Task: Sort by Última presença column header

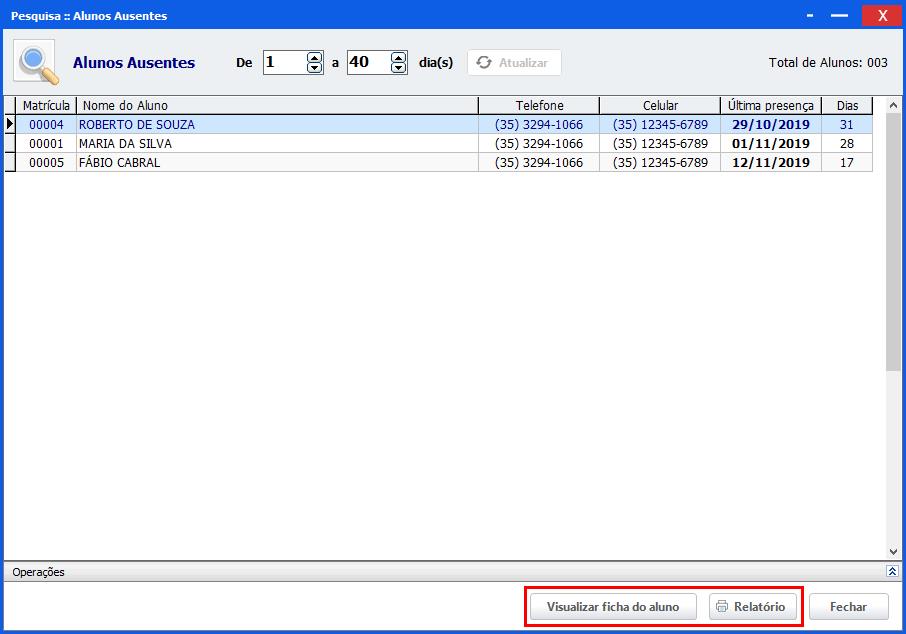Action: [771, 106]
